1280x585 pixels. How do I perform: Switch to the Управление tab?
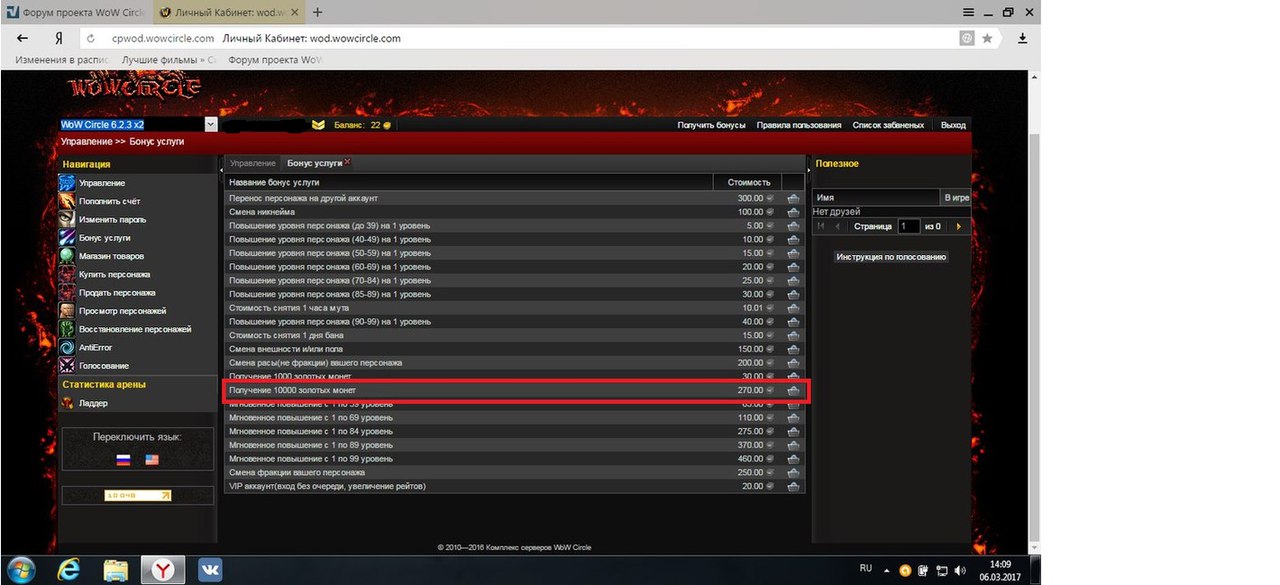point(253,162)
